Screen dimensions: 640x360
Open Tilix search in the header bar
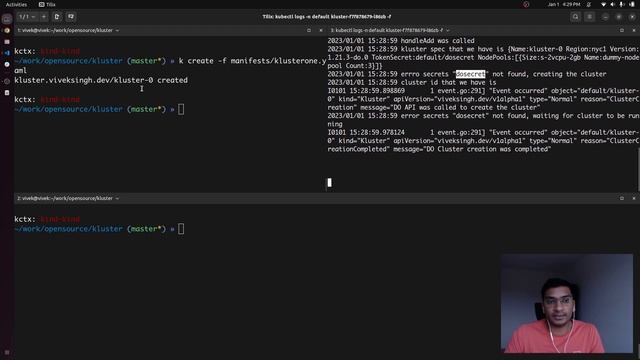pyautogui.click(x=576, y=17)
